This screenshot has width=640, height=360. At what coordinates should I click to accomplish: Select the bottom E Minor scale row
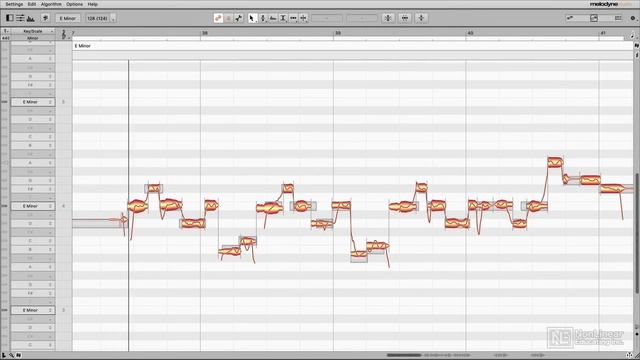(33, 310)
